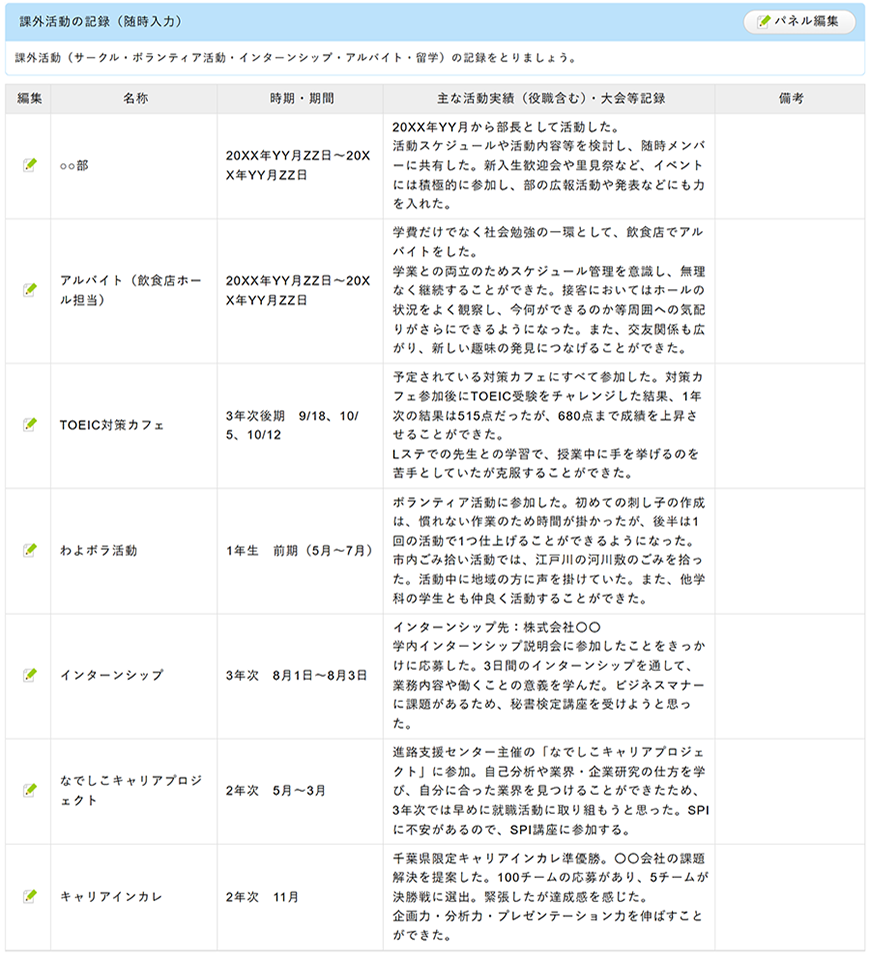Image resolution: width=870 pixels, height=956 pixels.
Task: Select the アルバイト（飲食店ホール担当） name cell
Action: tap(134, 291)
